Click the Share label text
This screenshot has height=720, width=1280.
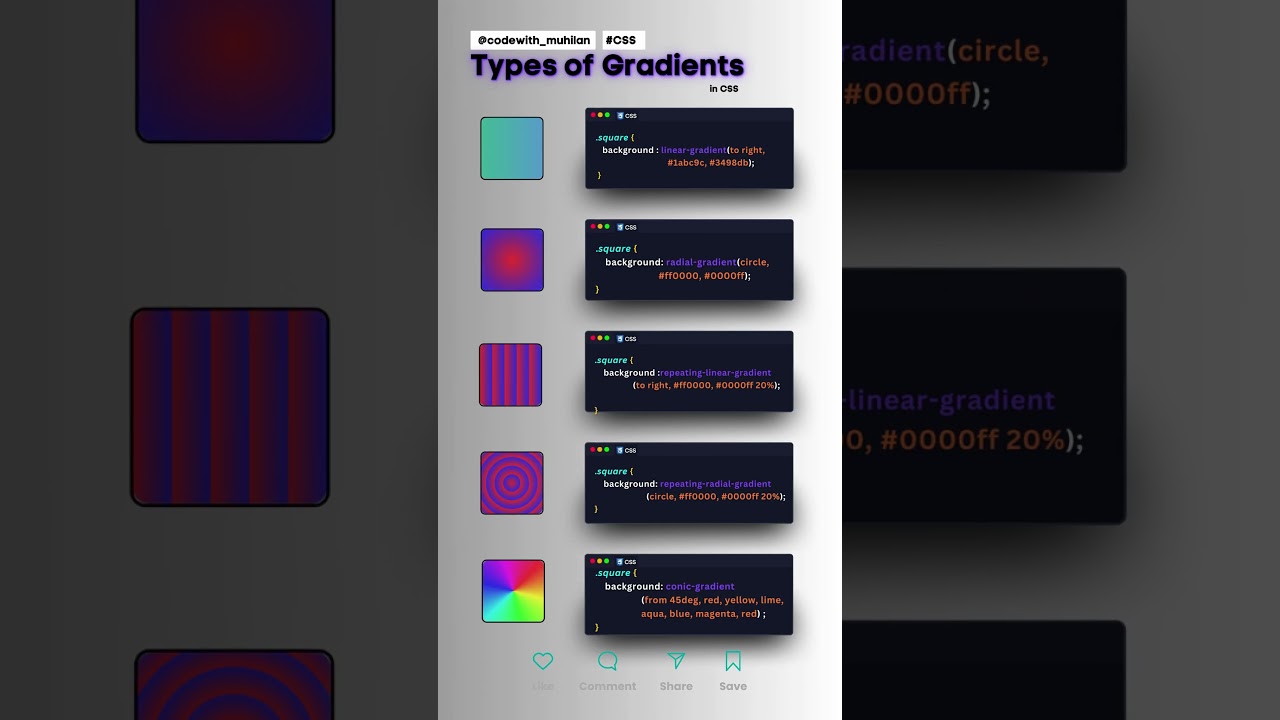pos(676,686)
